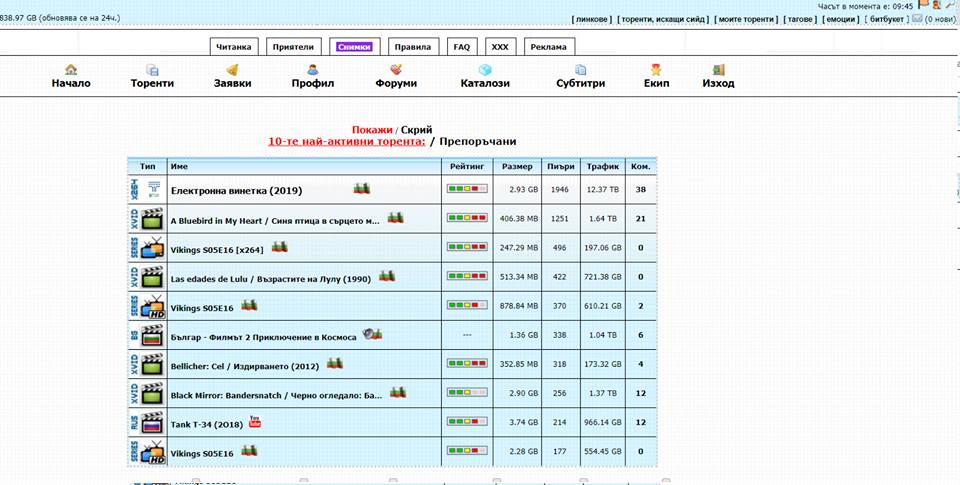Click the Форуми navigation icon

point(396,70)
